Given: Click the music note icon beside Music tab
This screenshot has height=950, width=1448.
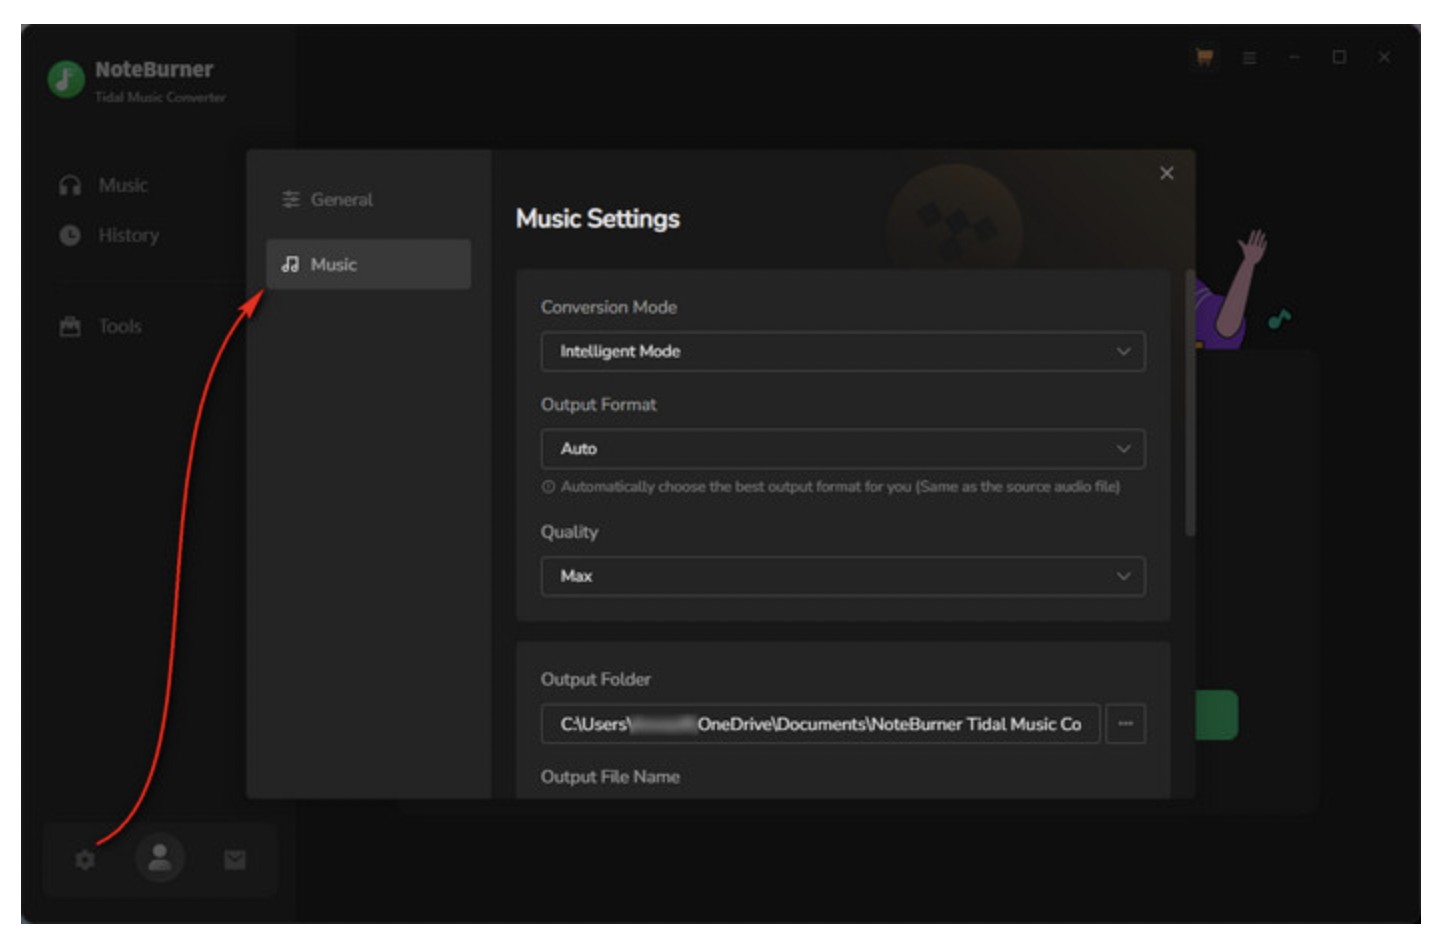Looking at the screenshot, I should point(291,265).
